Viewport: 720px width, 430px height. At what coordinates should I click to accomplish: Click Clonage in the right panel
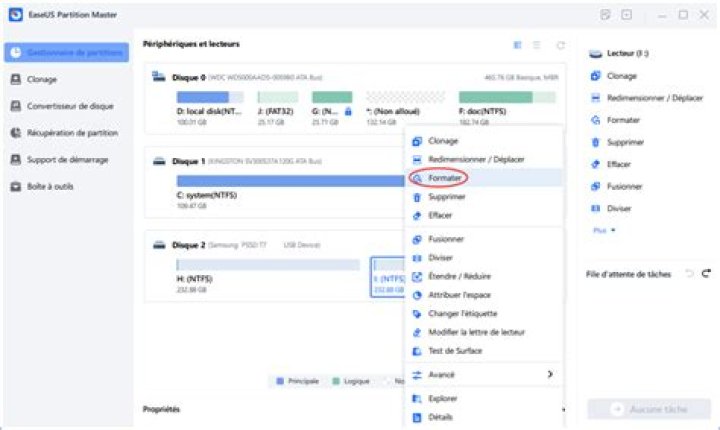click(x=614, y=76)
